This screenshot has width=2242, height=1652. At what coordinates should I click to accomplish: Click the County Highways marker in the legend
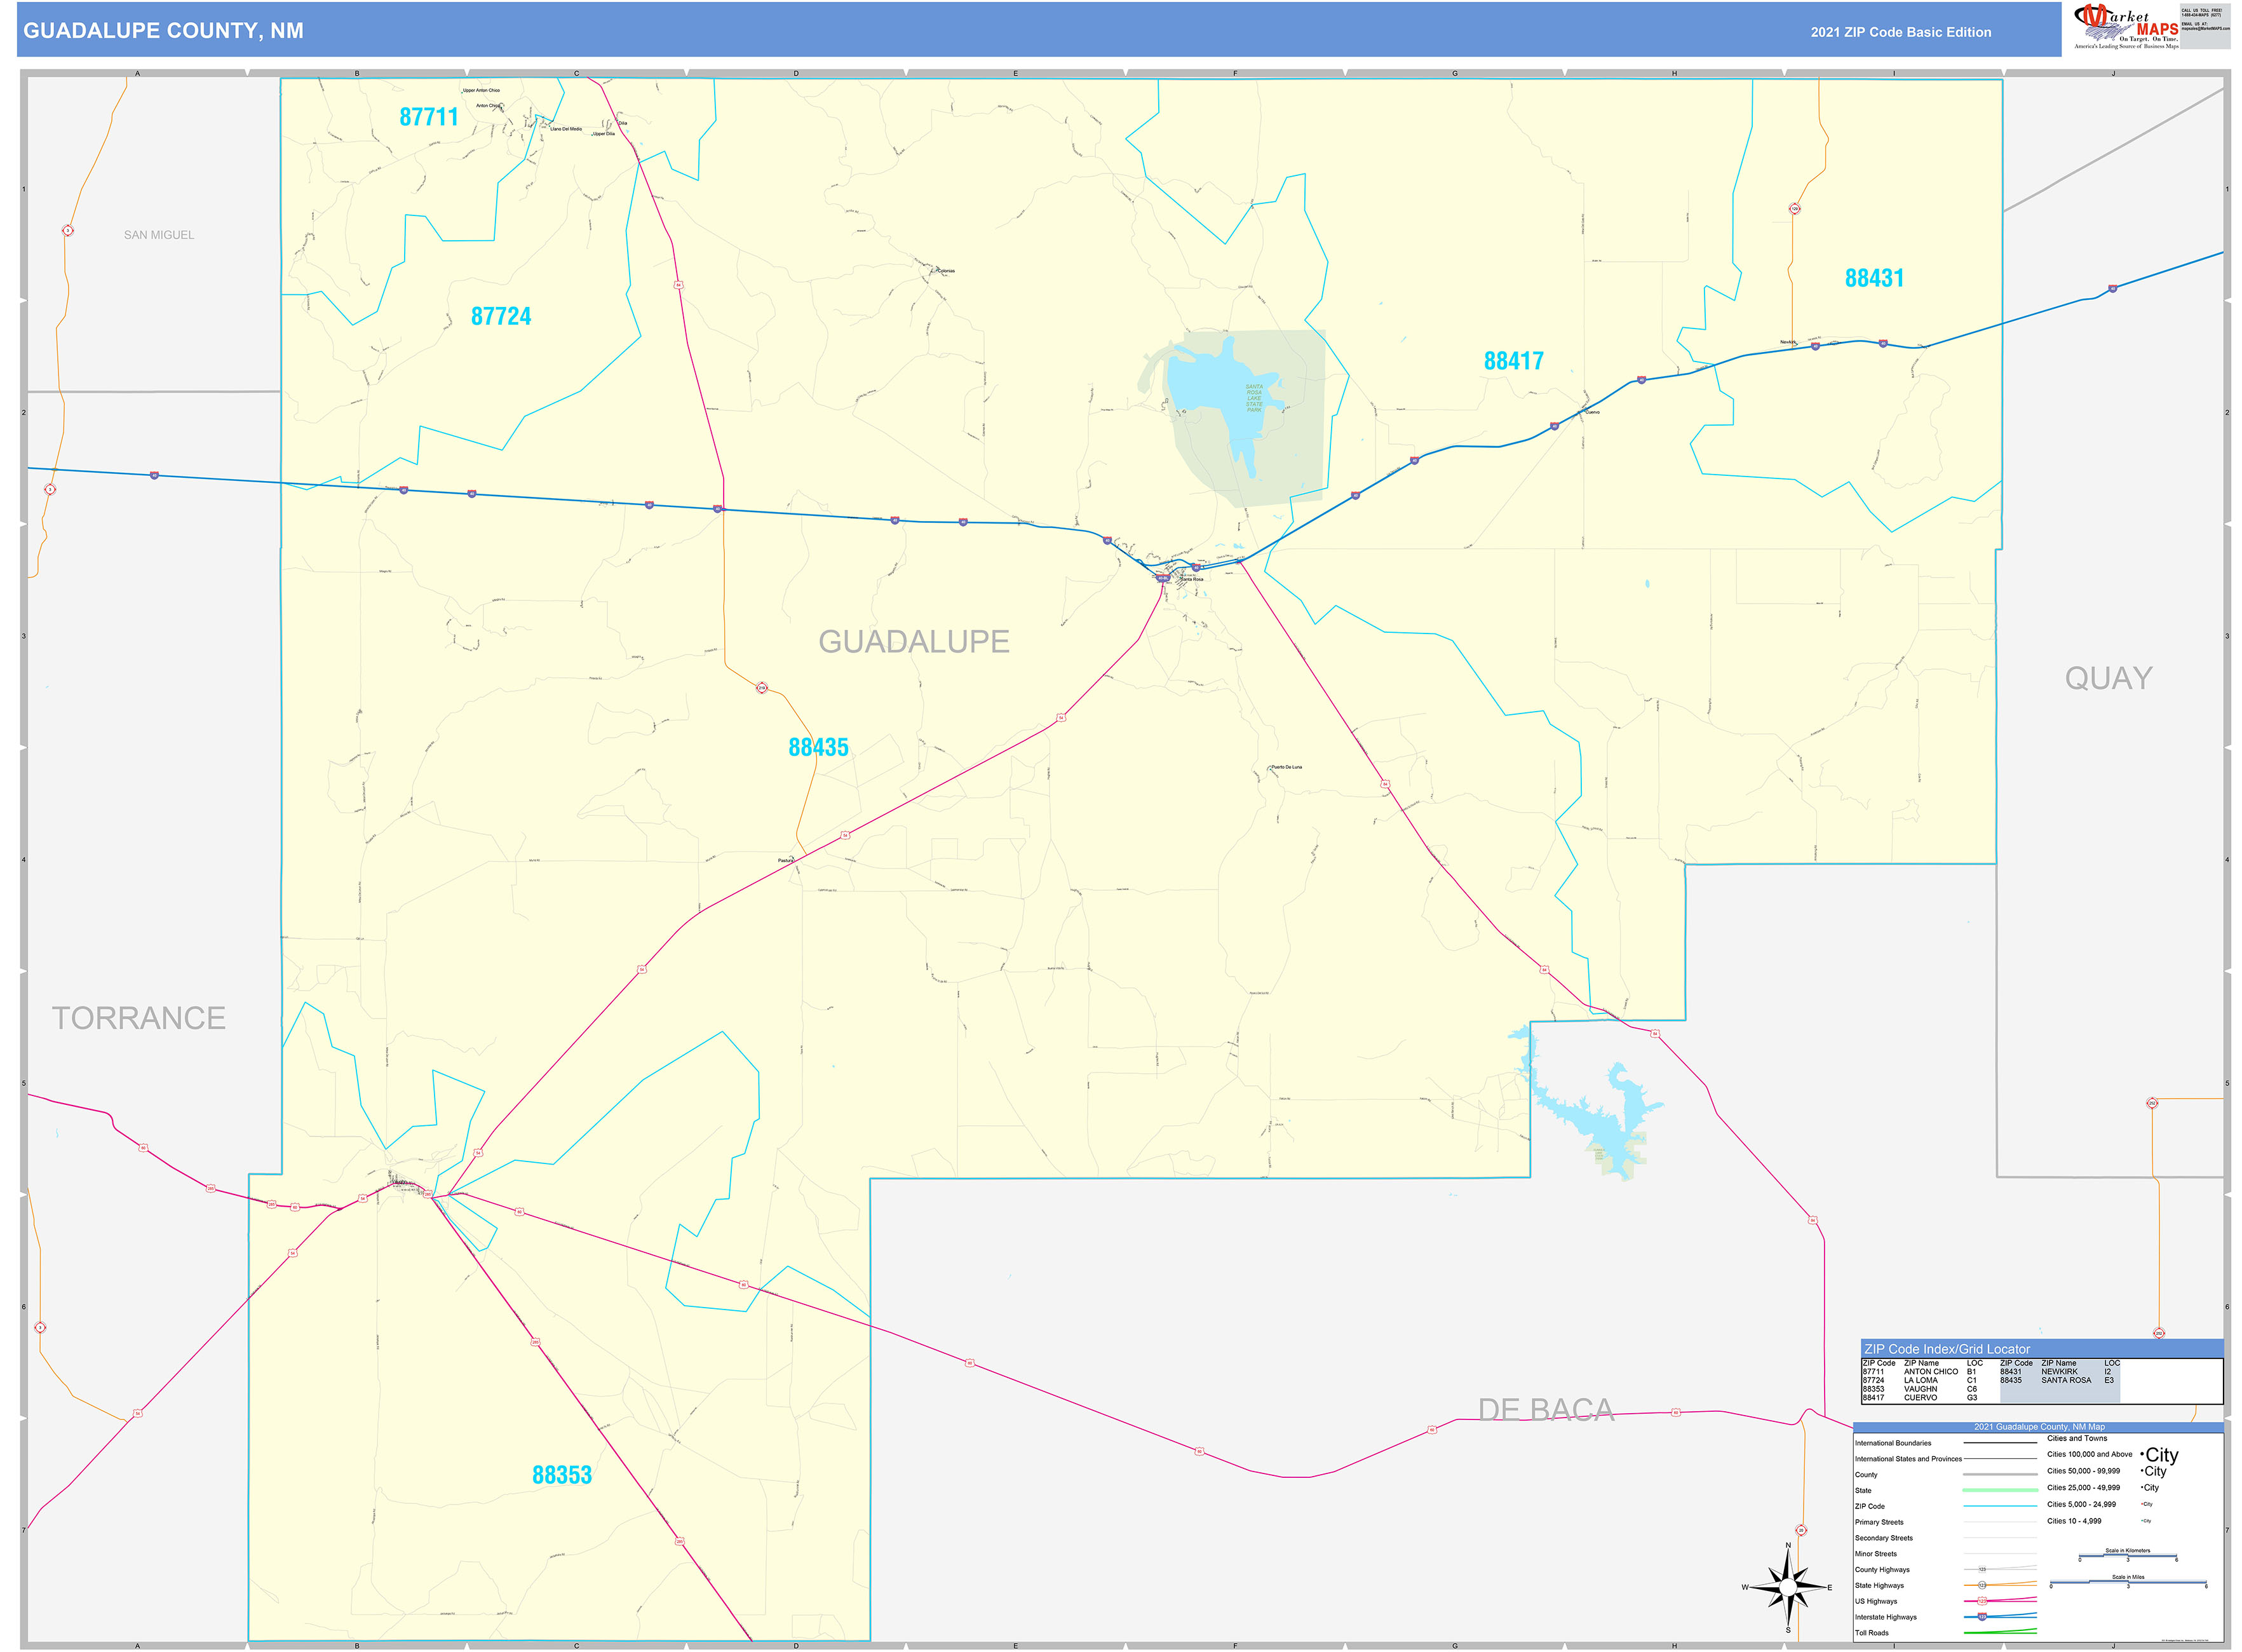1981,1569
